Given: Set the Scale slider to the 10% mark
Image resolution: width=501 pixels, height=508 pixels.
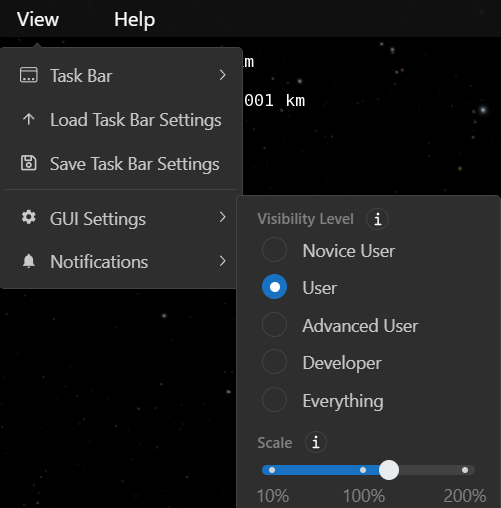Looking at the screenshot, I should coord(272,470).
